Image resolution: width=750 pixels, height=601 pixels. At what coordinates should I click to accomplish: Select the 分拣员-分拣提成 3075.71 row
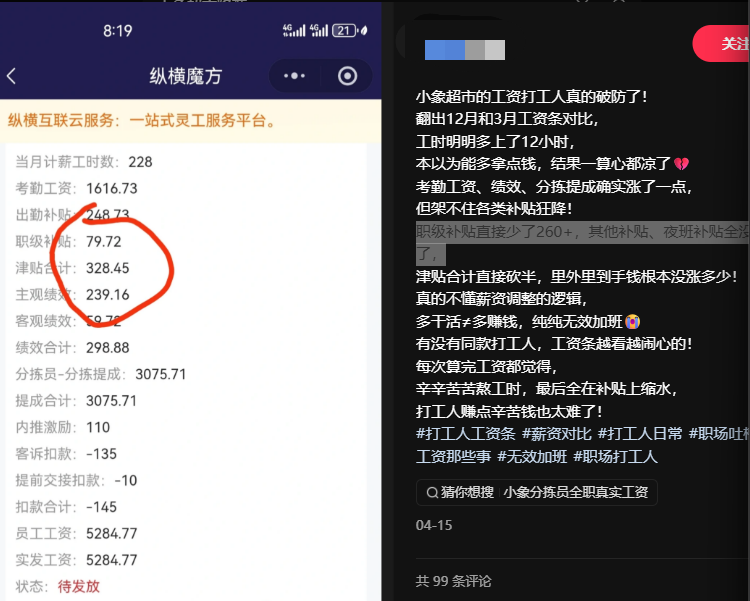[x=100, y=374]
